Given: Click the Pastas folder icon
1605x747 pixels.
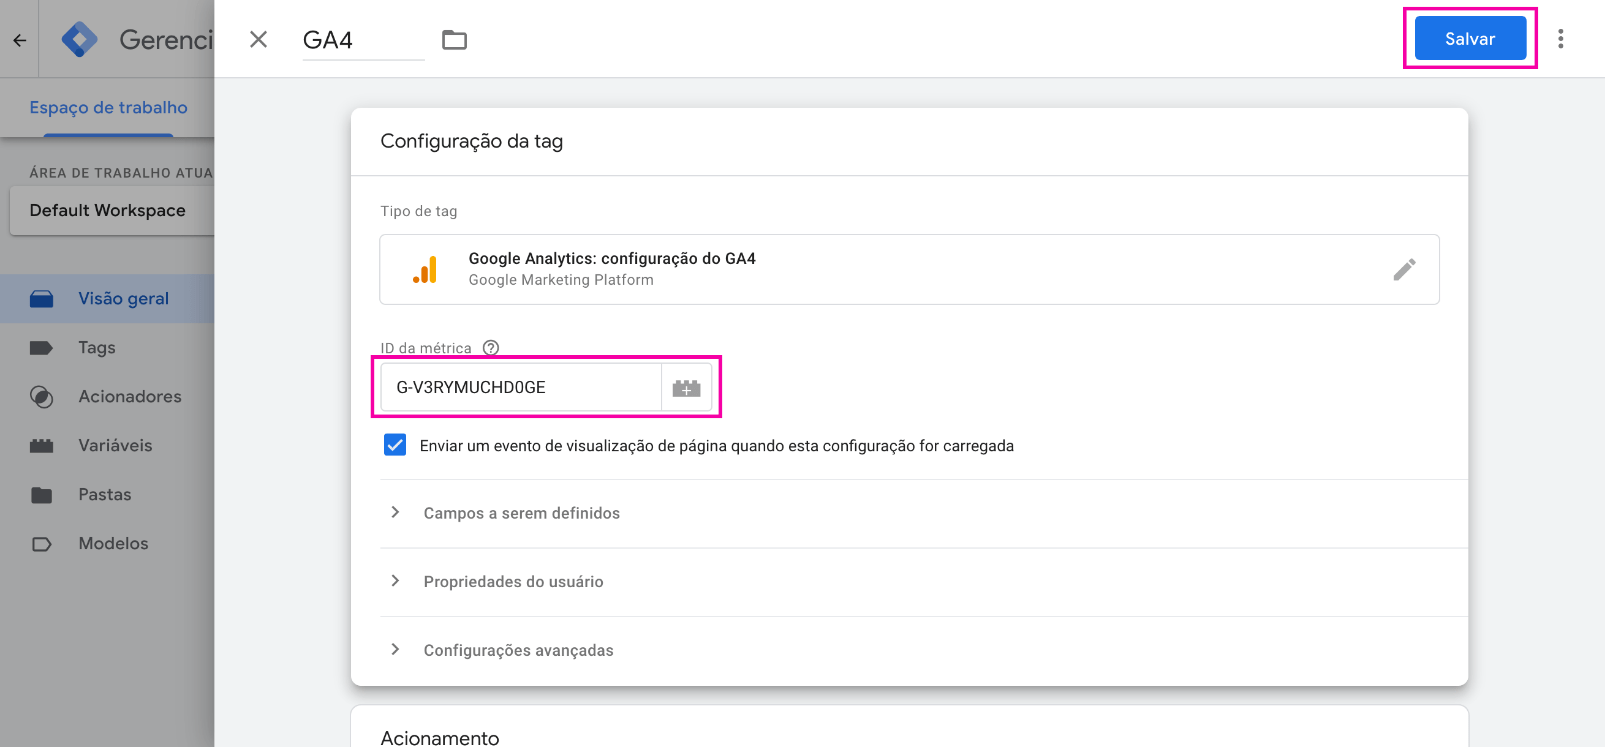Looking at the screenshot, I should (41, 495).
